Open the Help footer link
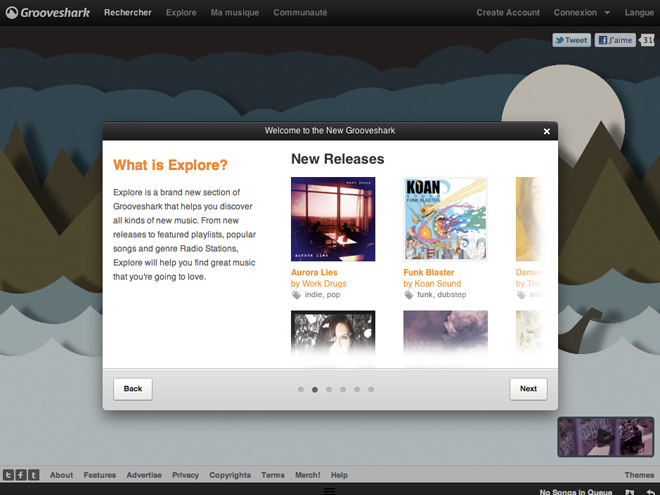 339,475
